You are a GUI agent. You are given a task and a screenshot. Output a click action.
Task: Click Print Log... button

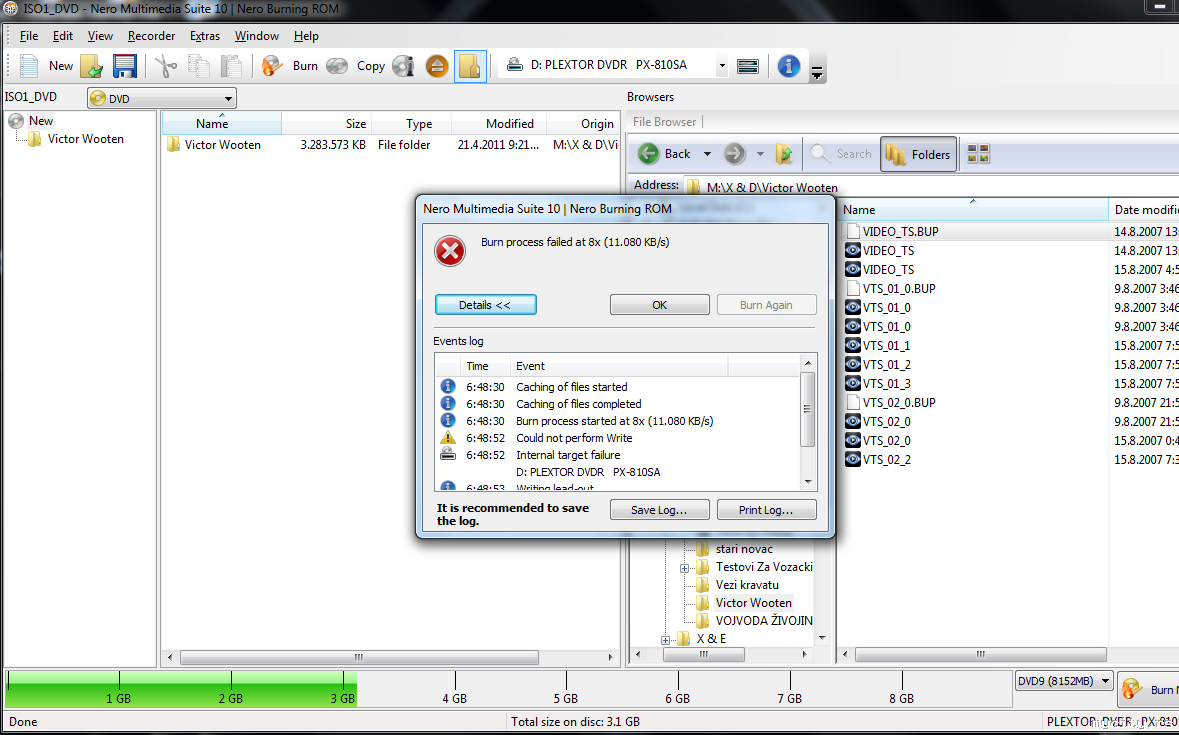(x=766, y=510)
